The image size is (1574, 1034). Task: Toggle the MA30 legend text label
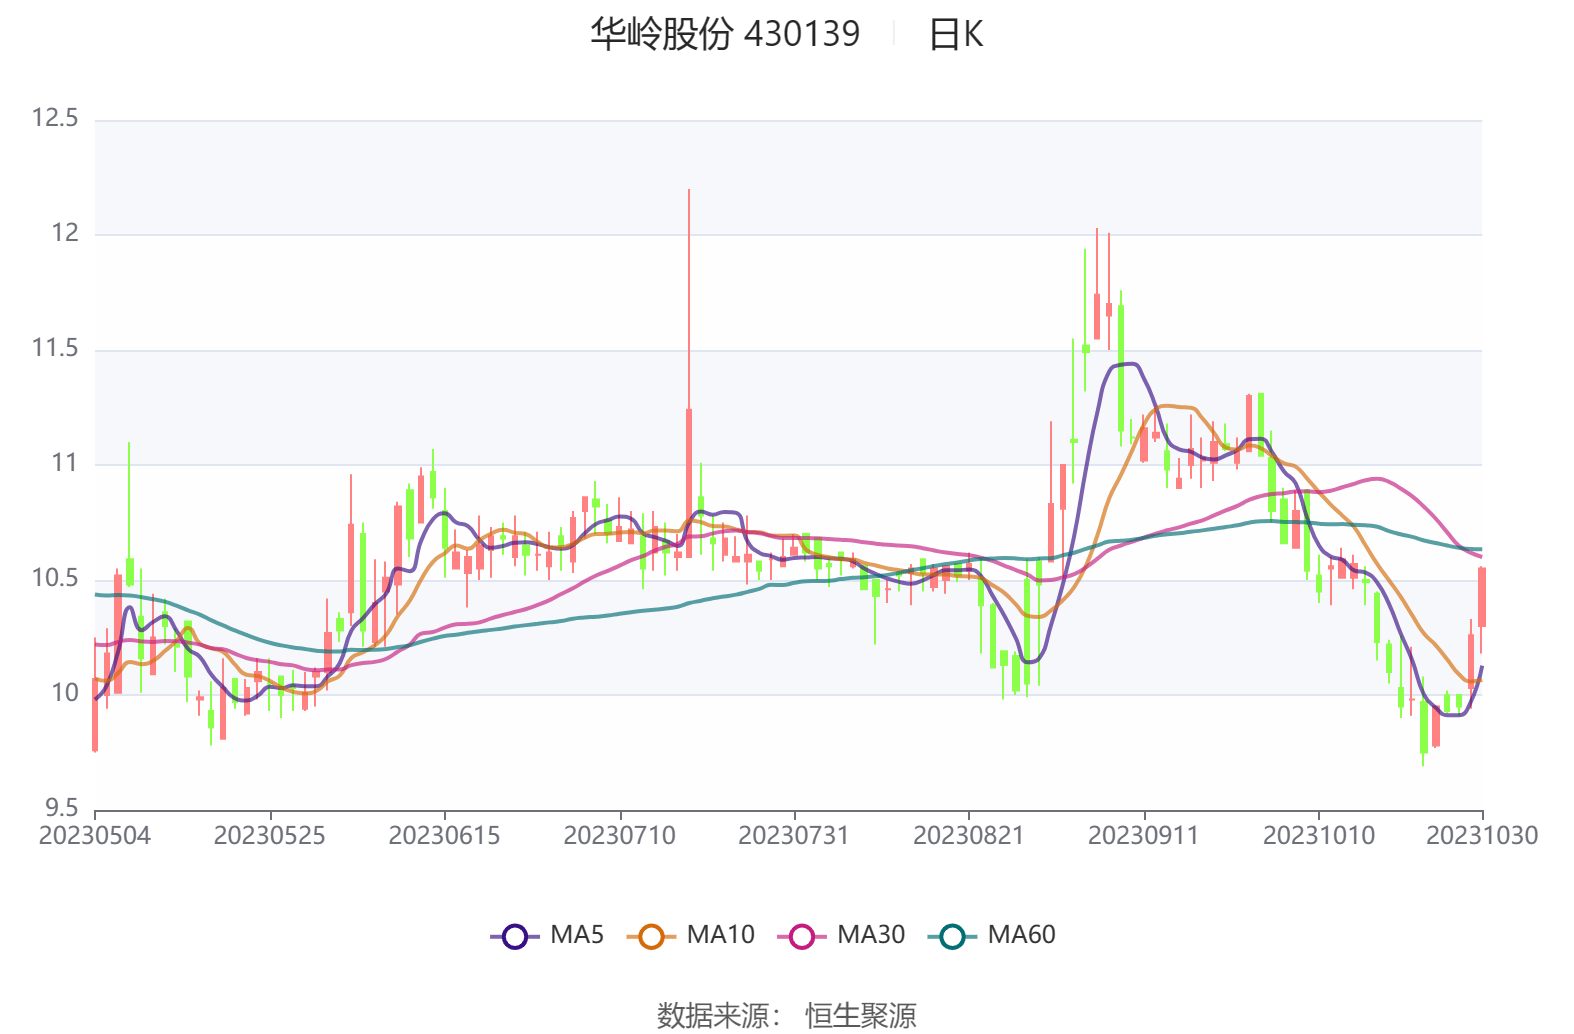point(870,935)
